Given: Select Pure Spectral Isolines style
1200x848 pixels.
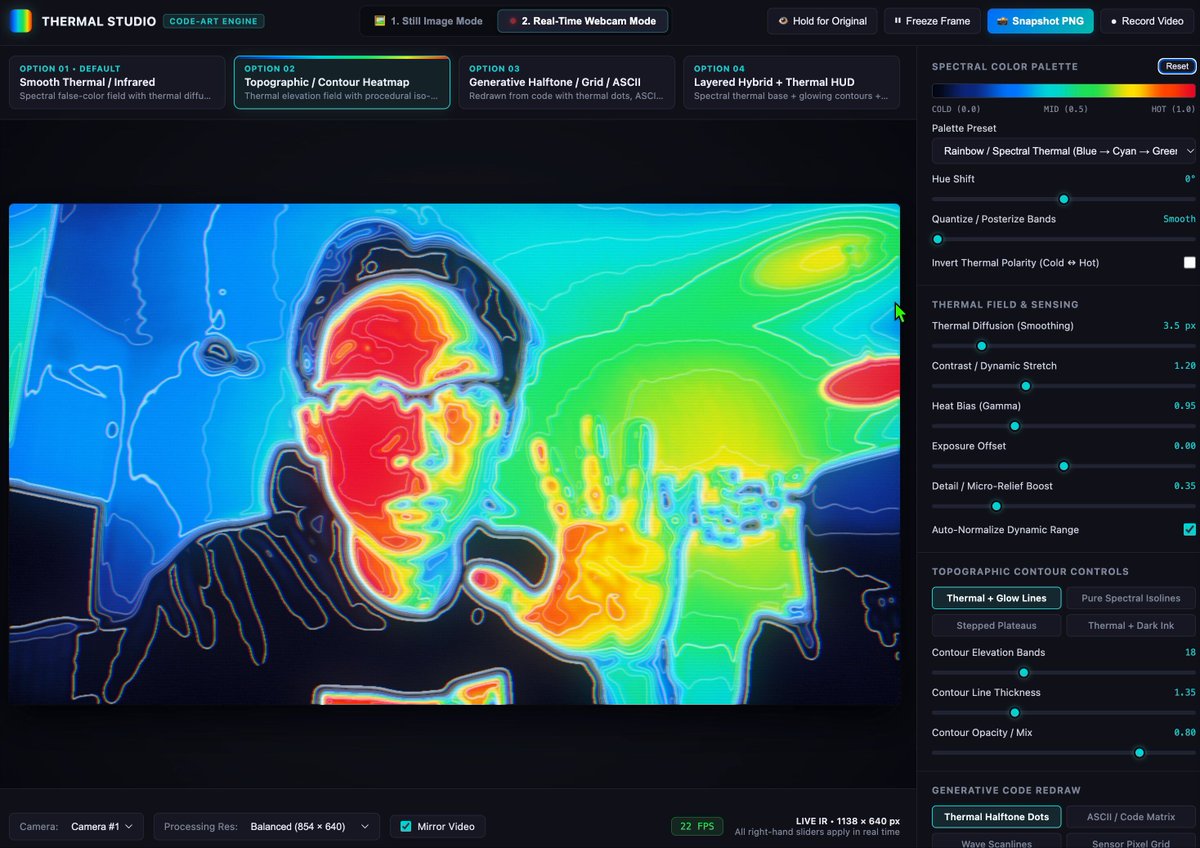Looking at the screenshot, I should 1131,598.
